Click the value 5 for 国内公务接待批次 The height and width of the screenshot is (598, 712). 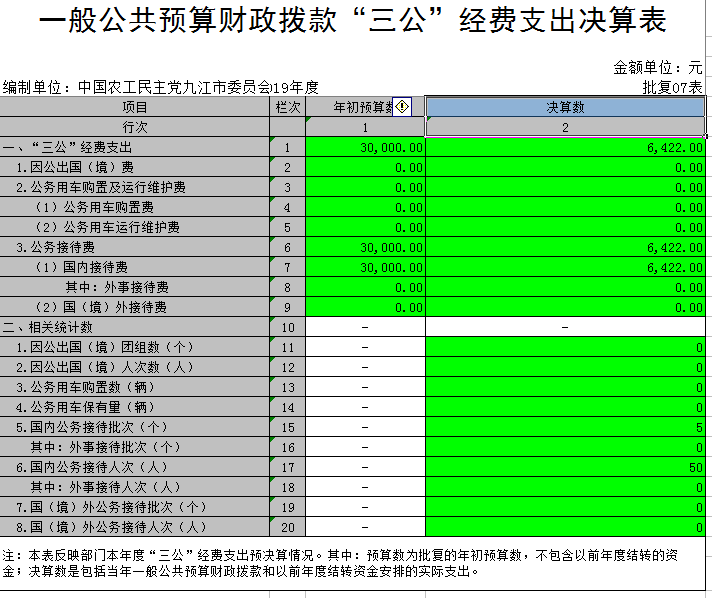click(565, 427)
